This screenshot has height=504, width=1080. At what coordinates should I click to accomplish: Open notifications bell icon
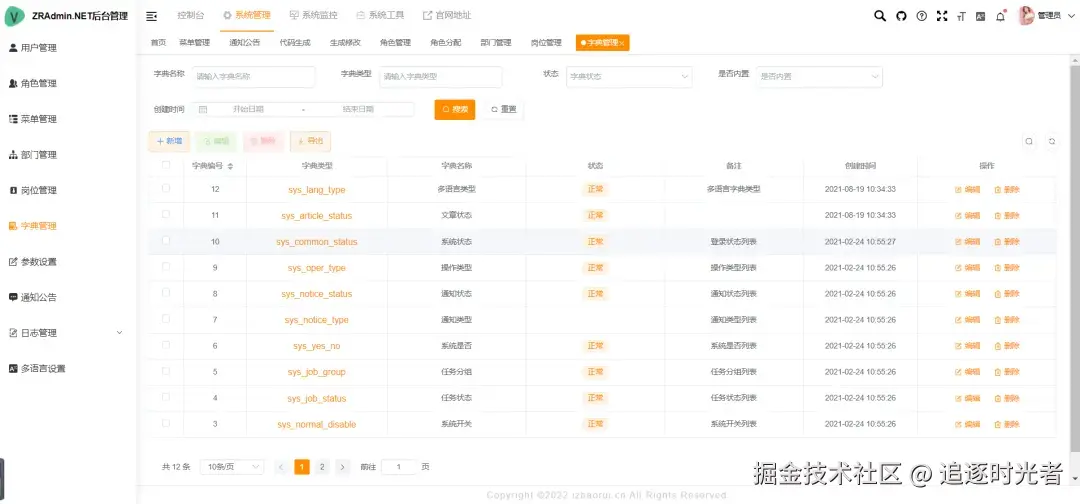click(x=1000, y=16)
